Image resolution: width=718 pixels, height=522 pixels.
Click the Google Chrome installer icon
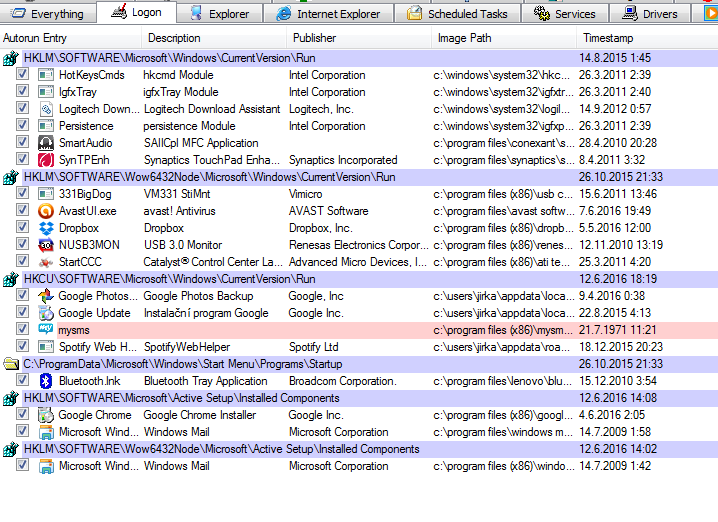[46, 415]
